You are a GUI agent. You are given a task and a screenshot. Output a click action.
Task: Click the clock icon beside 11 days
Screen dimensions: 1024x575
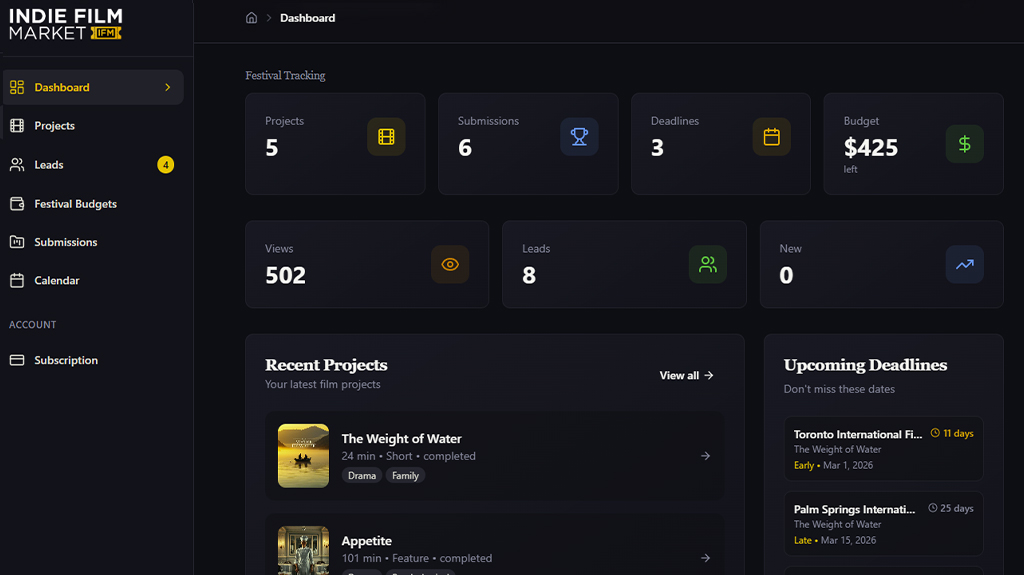(x=935, y=433)
